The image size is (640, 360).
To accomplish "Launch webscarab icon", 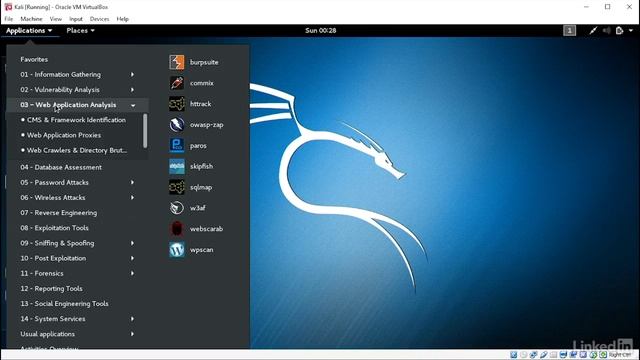I will [x=177, y=229].
